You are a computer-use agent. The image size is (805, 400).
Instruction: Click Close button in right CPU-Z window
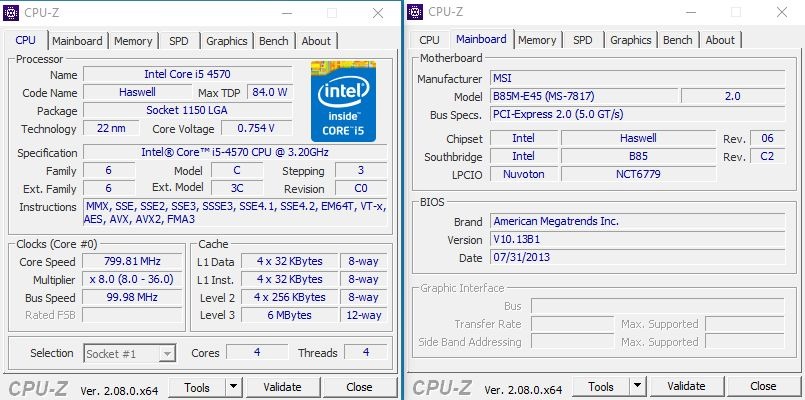click(763, 387)
